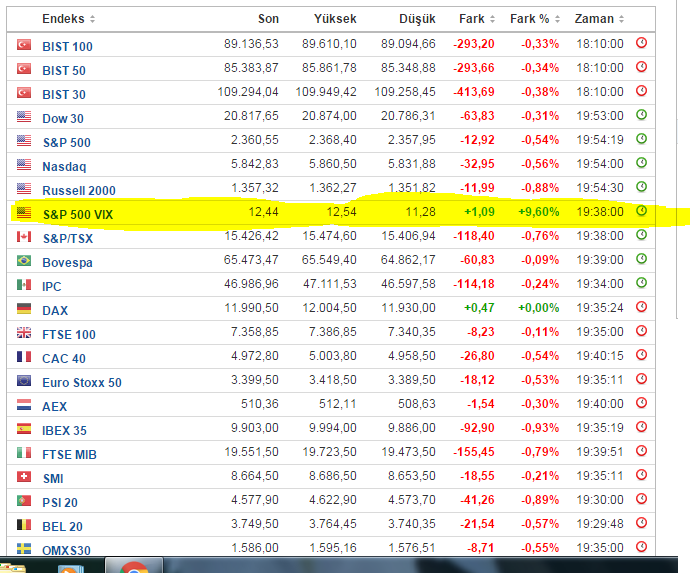Image resolution: width=690 pixels, height=573 pixels.
Task: Open the S&P 500 index link
Action: pyautogui.click(x=66, y=143)
